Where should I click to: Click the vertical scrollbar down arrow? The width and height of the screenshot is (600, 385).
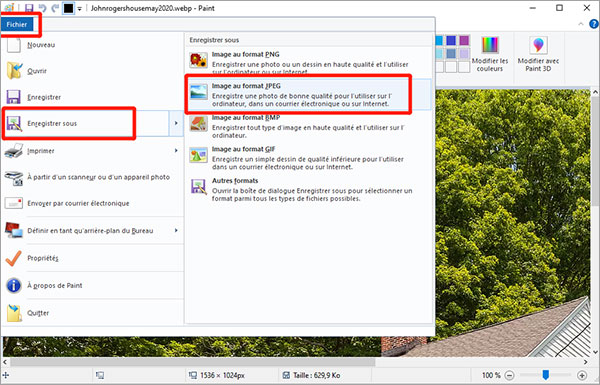[x=595, y=352]
